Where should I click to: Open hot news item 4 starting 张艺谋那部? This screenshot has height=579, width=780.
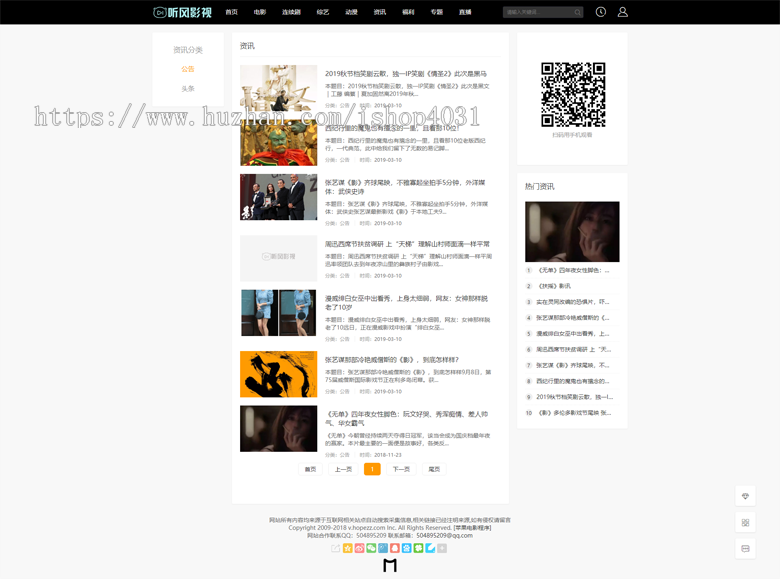[572, 318]
